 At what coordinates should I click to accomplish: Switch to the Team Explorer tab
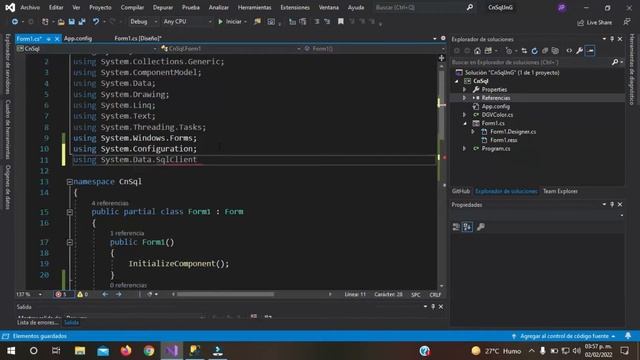click(x=560, y=191)
